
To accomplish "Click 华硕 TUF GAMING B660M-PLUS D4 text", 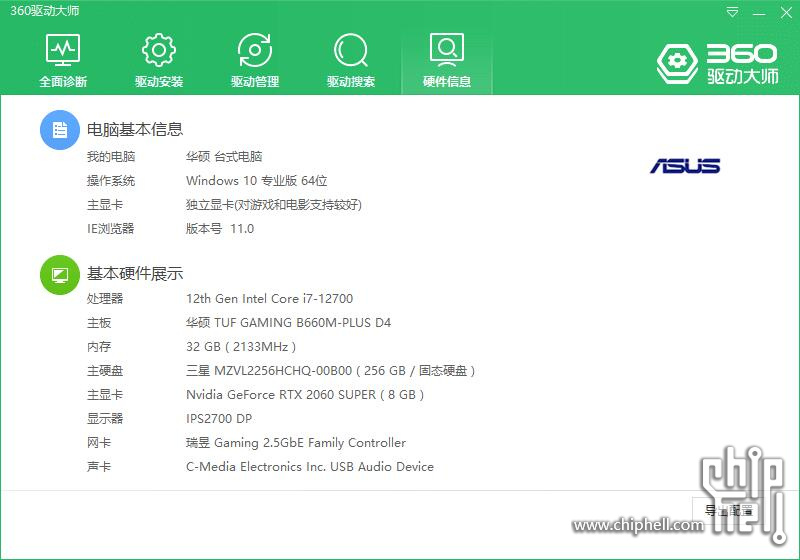I will pyautogui.click(x=288, y=322).
